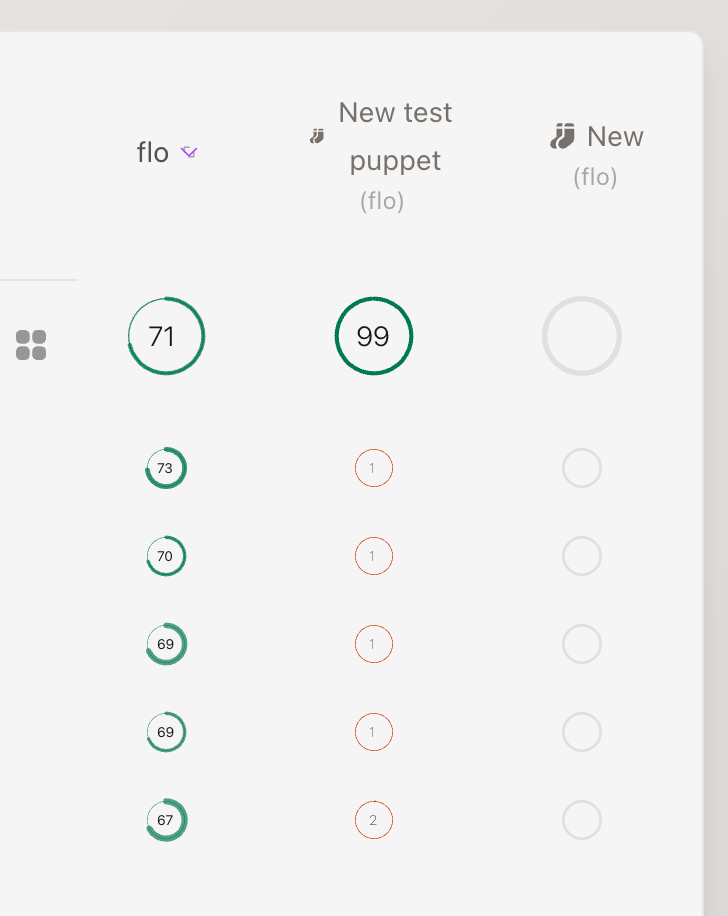Click the (flo) label under New test puppet
Screen dimensions: 728x916
click(382, 201)
